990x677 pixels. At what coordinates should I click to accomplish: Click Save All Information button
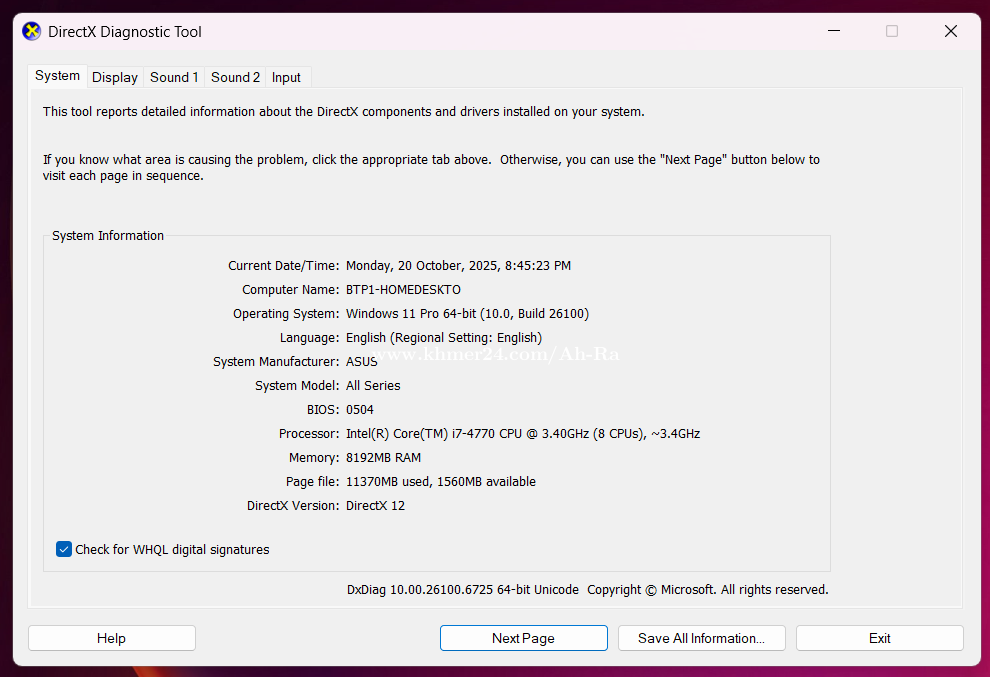701,638
